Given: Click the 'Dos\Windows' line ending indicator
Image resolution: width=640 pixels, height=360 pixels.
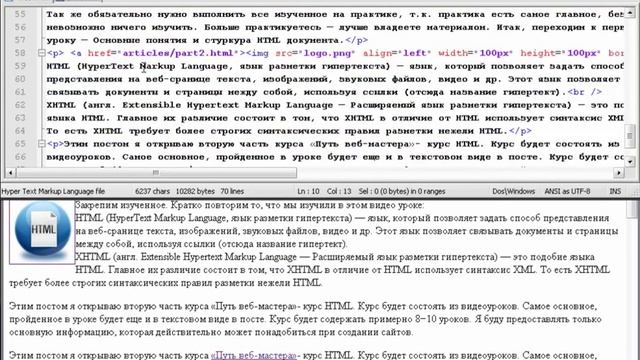Looking at the screenshot, I should [513, 191].
